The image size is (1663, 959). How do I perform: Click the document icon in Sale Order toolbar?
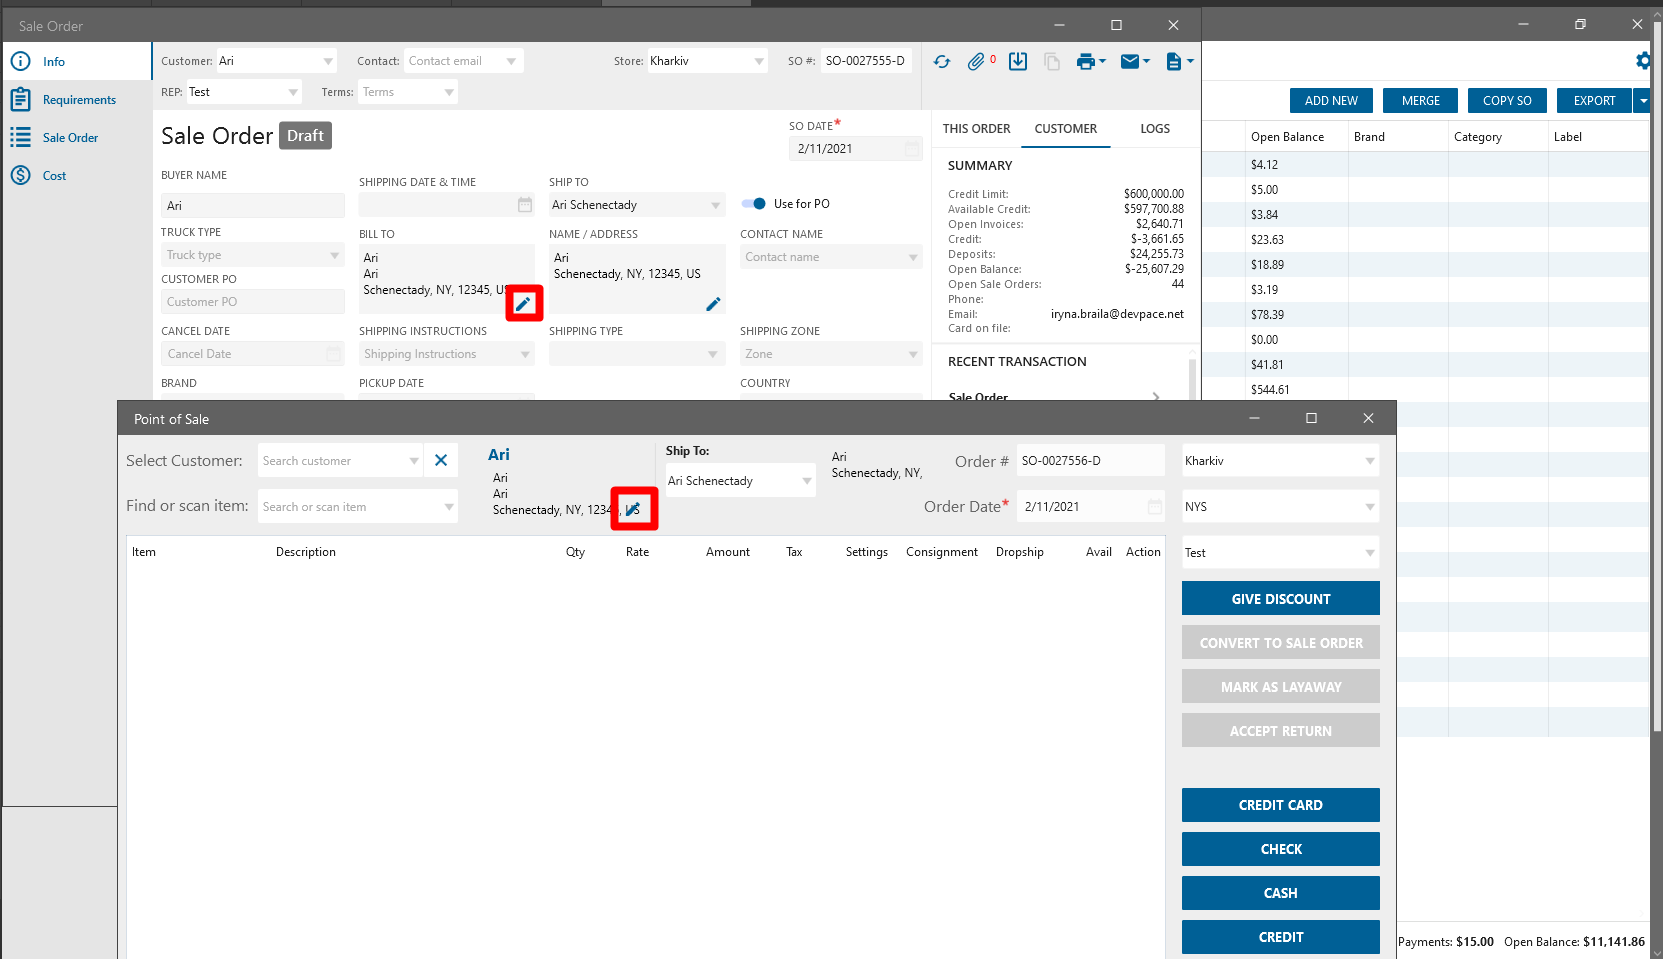tap(1174, 62)
